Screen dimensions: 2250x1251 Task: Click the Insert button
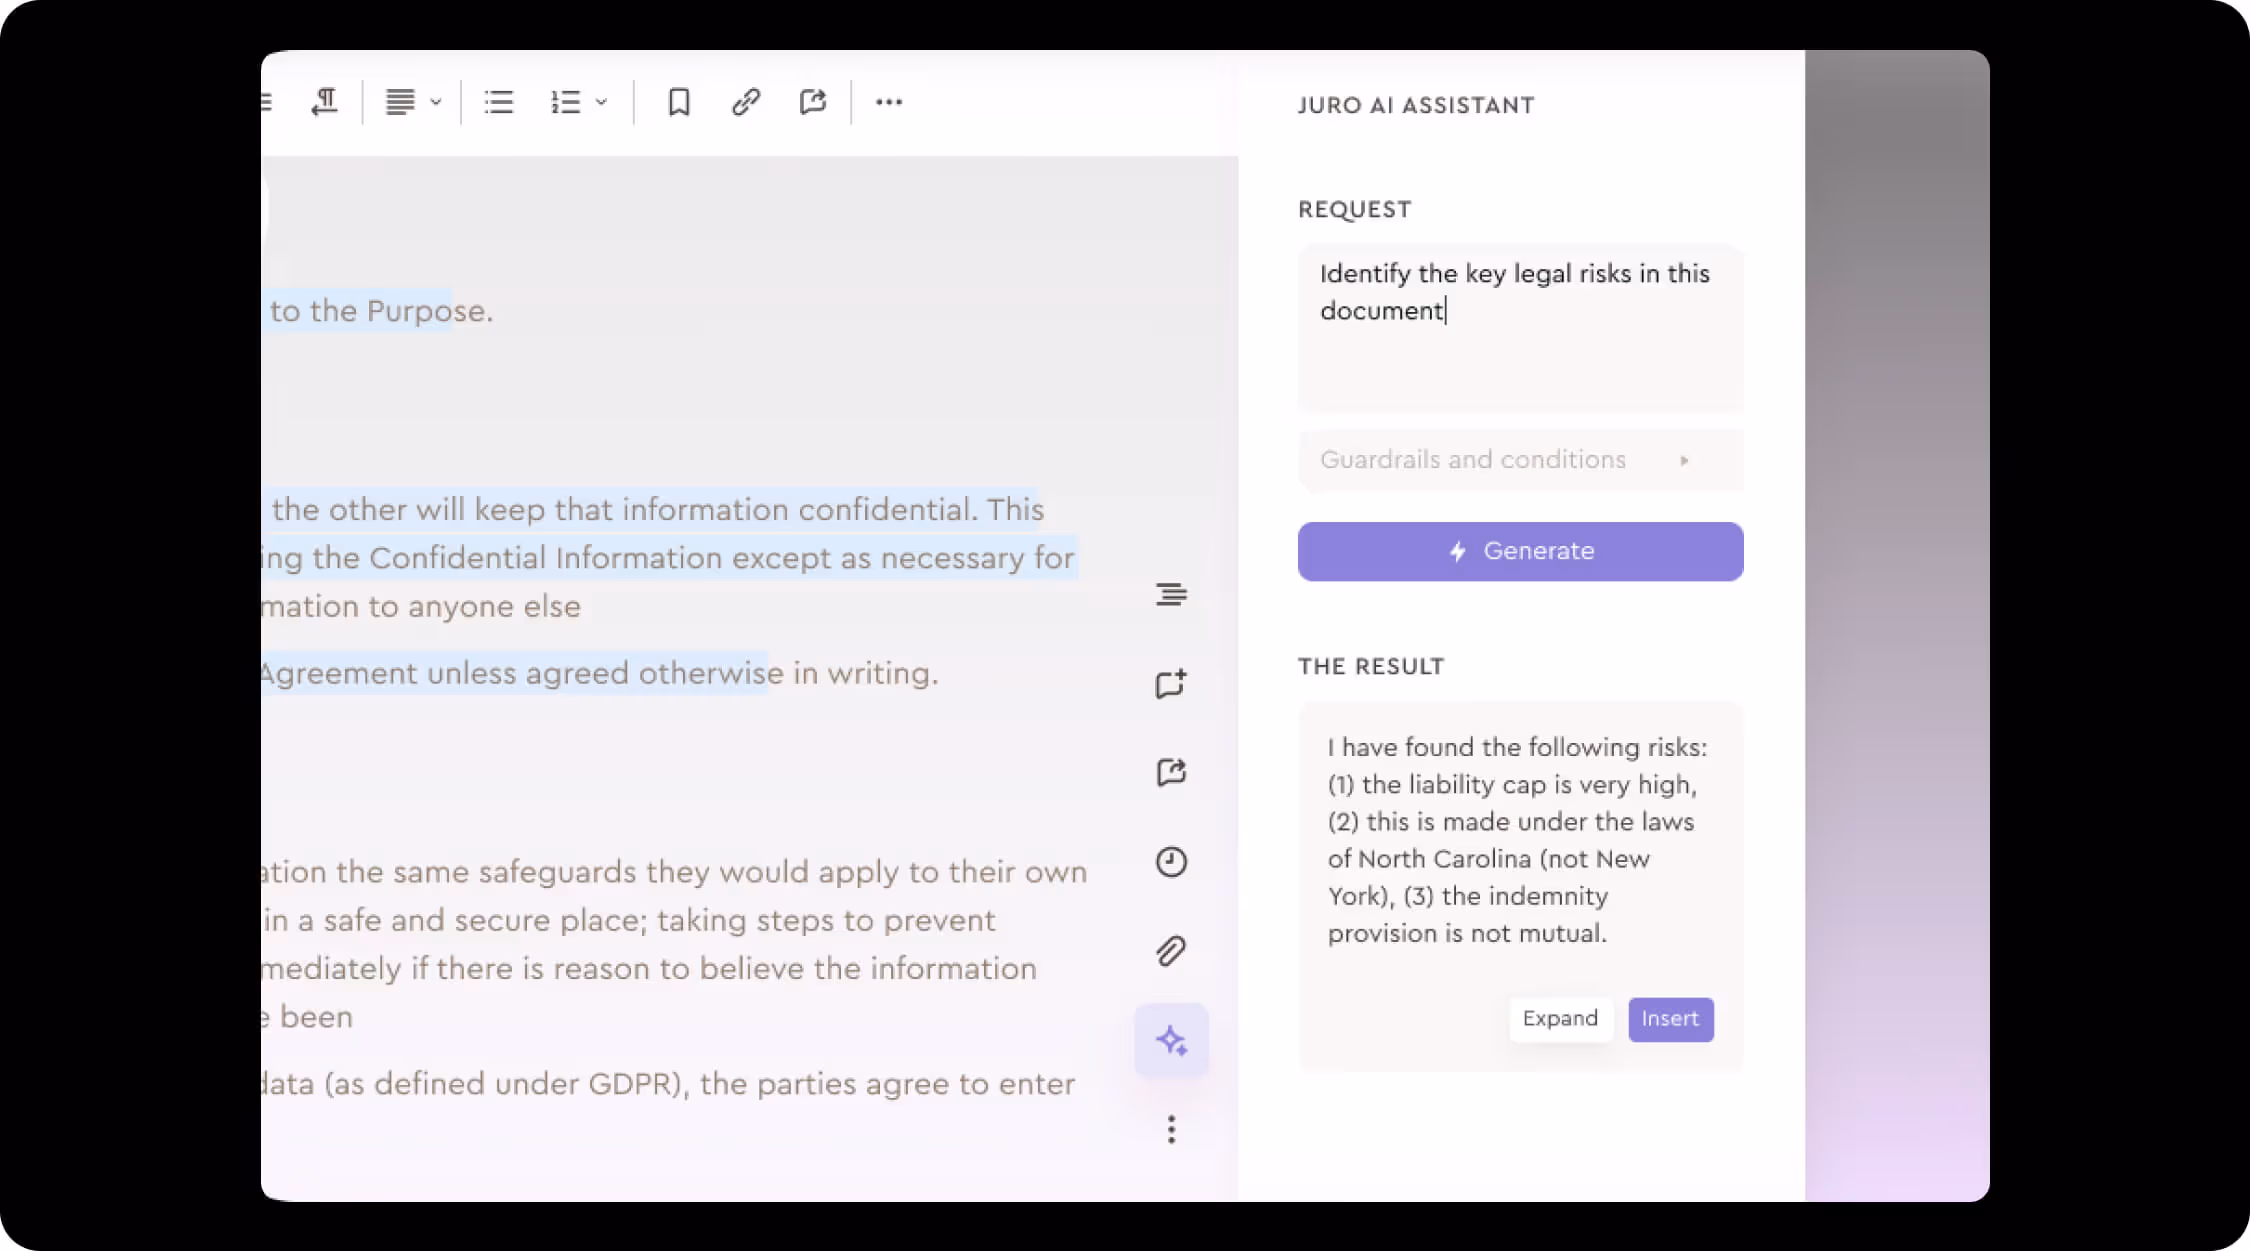click(1670, 1019)
